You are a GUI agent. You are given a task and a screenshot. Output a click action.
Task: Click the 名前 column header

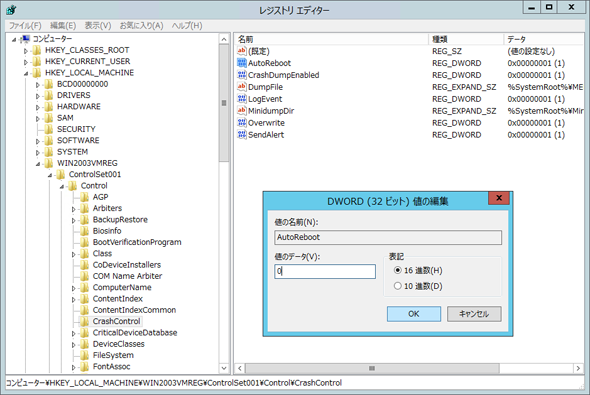[331, 39]
